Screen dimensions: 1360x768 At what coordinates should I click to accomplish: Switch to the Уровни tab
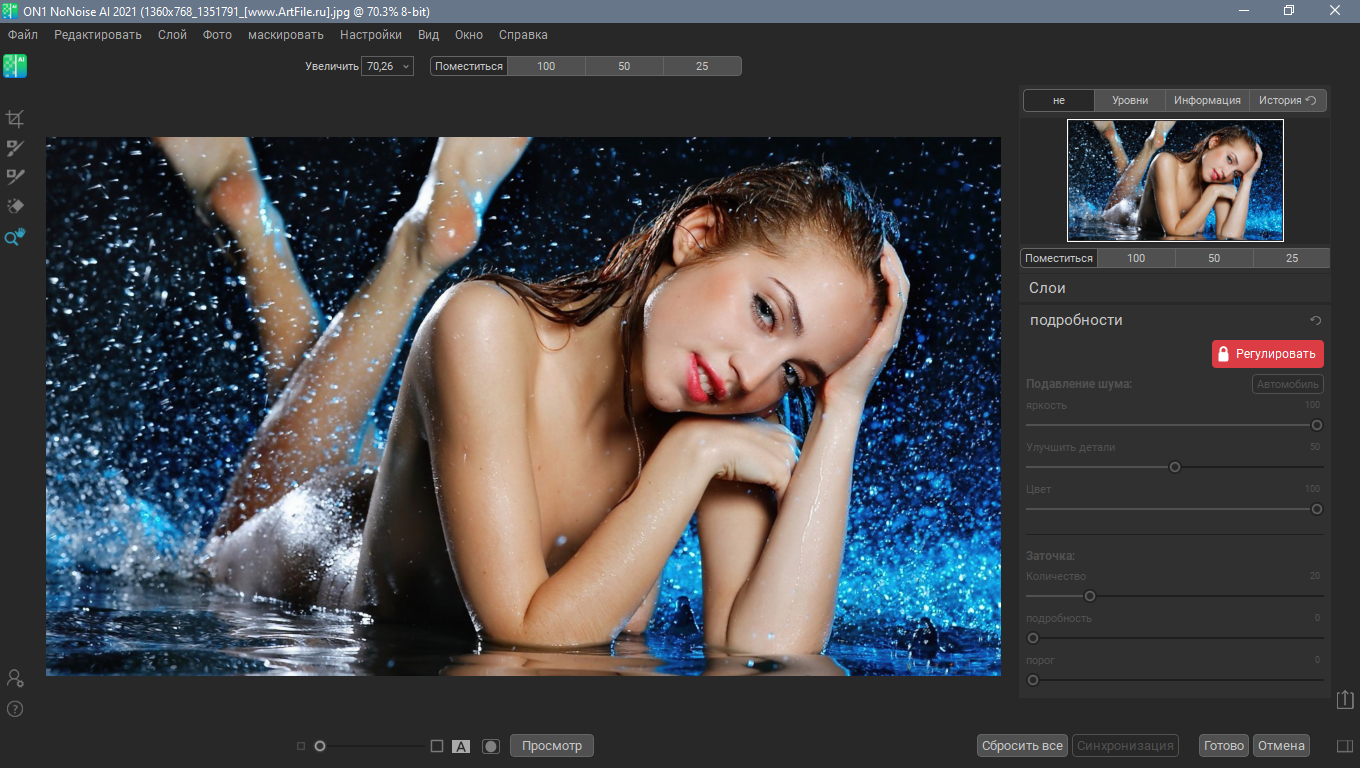1130,100
